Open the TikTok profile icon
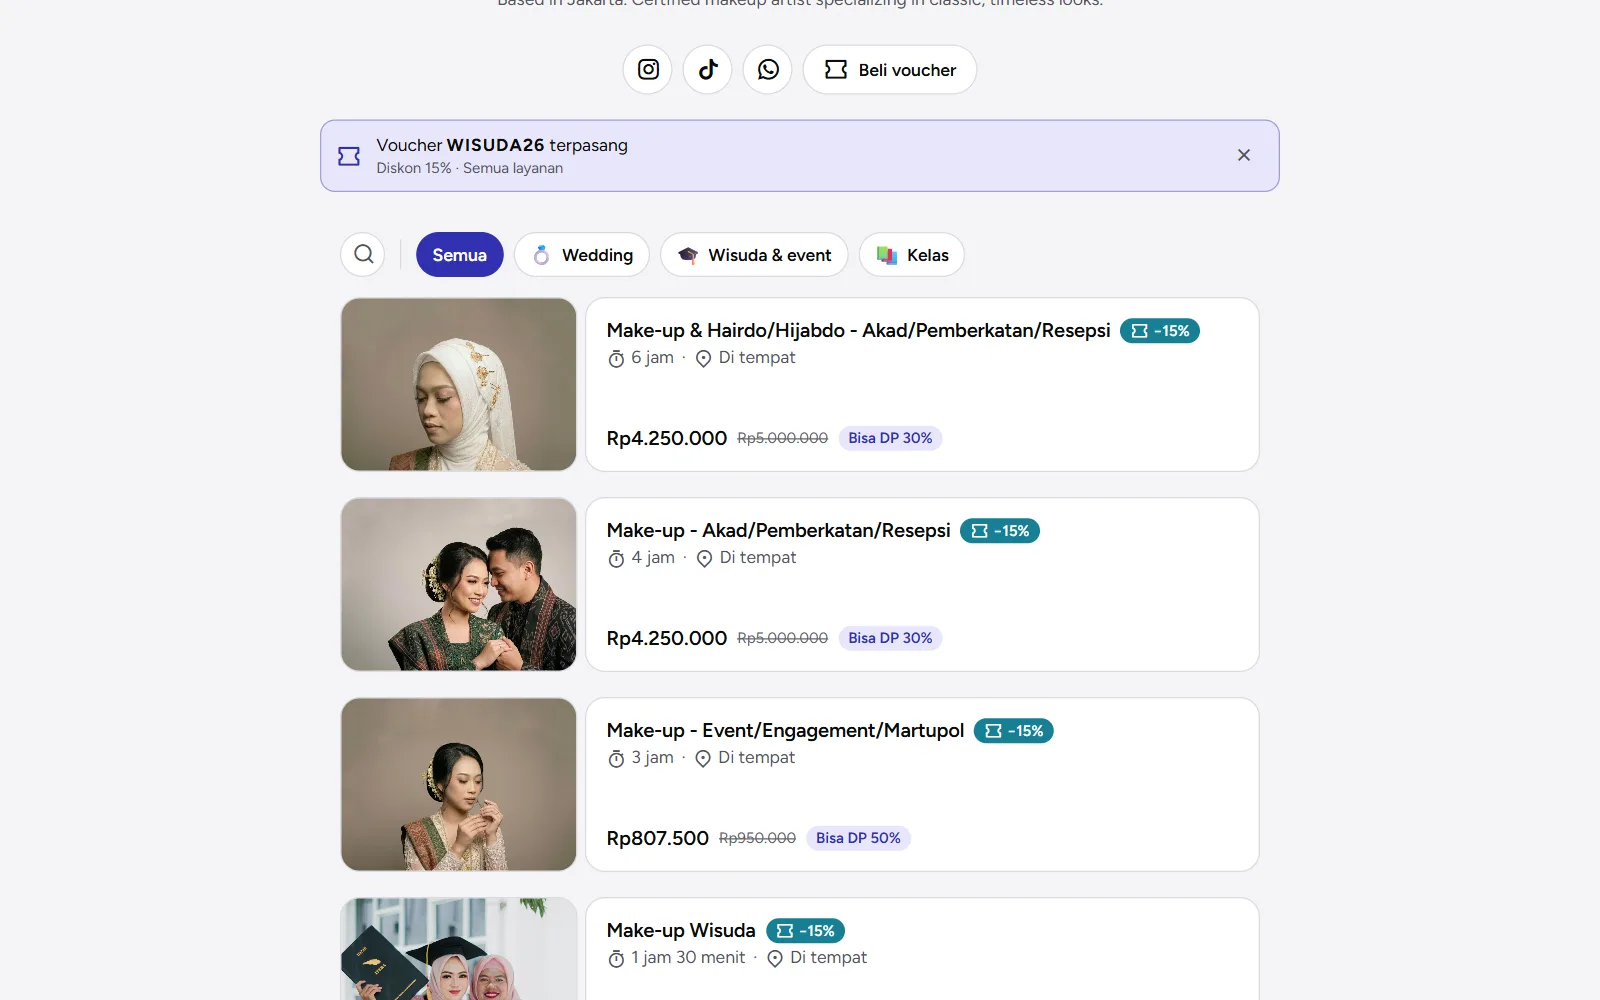The image size is (1600, 1000). (x=708, y=70)
